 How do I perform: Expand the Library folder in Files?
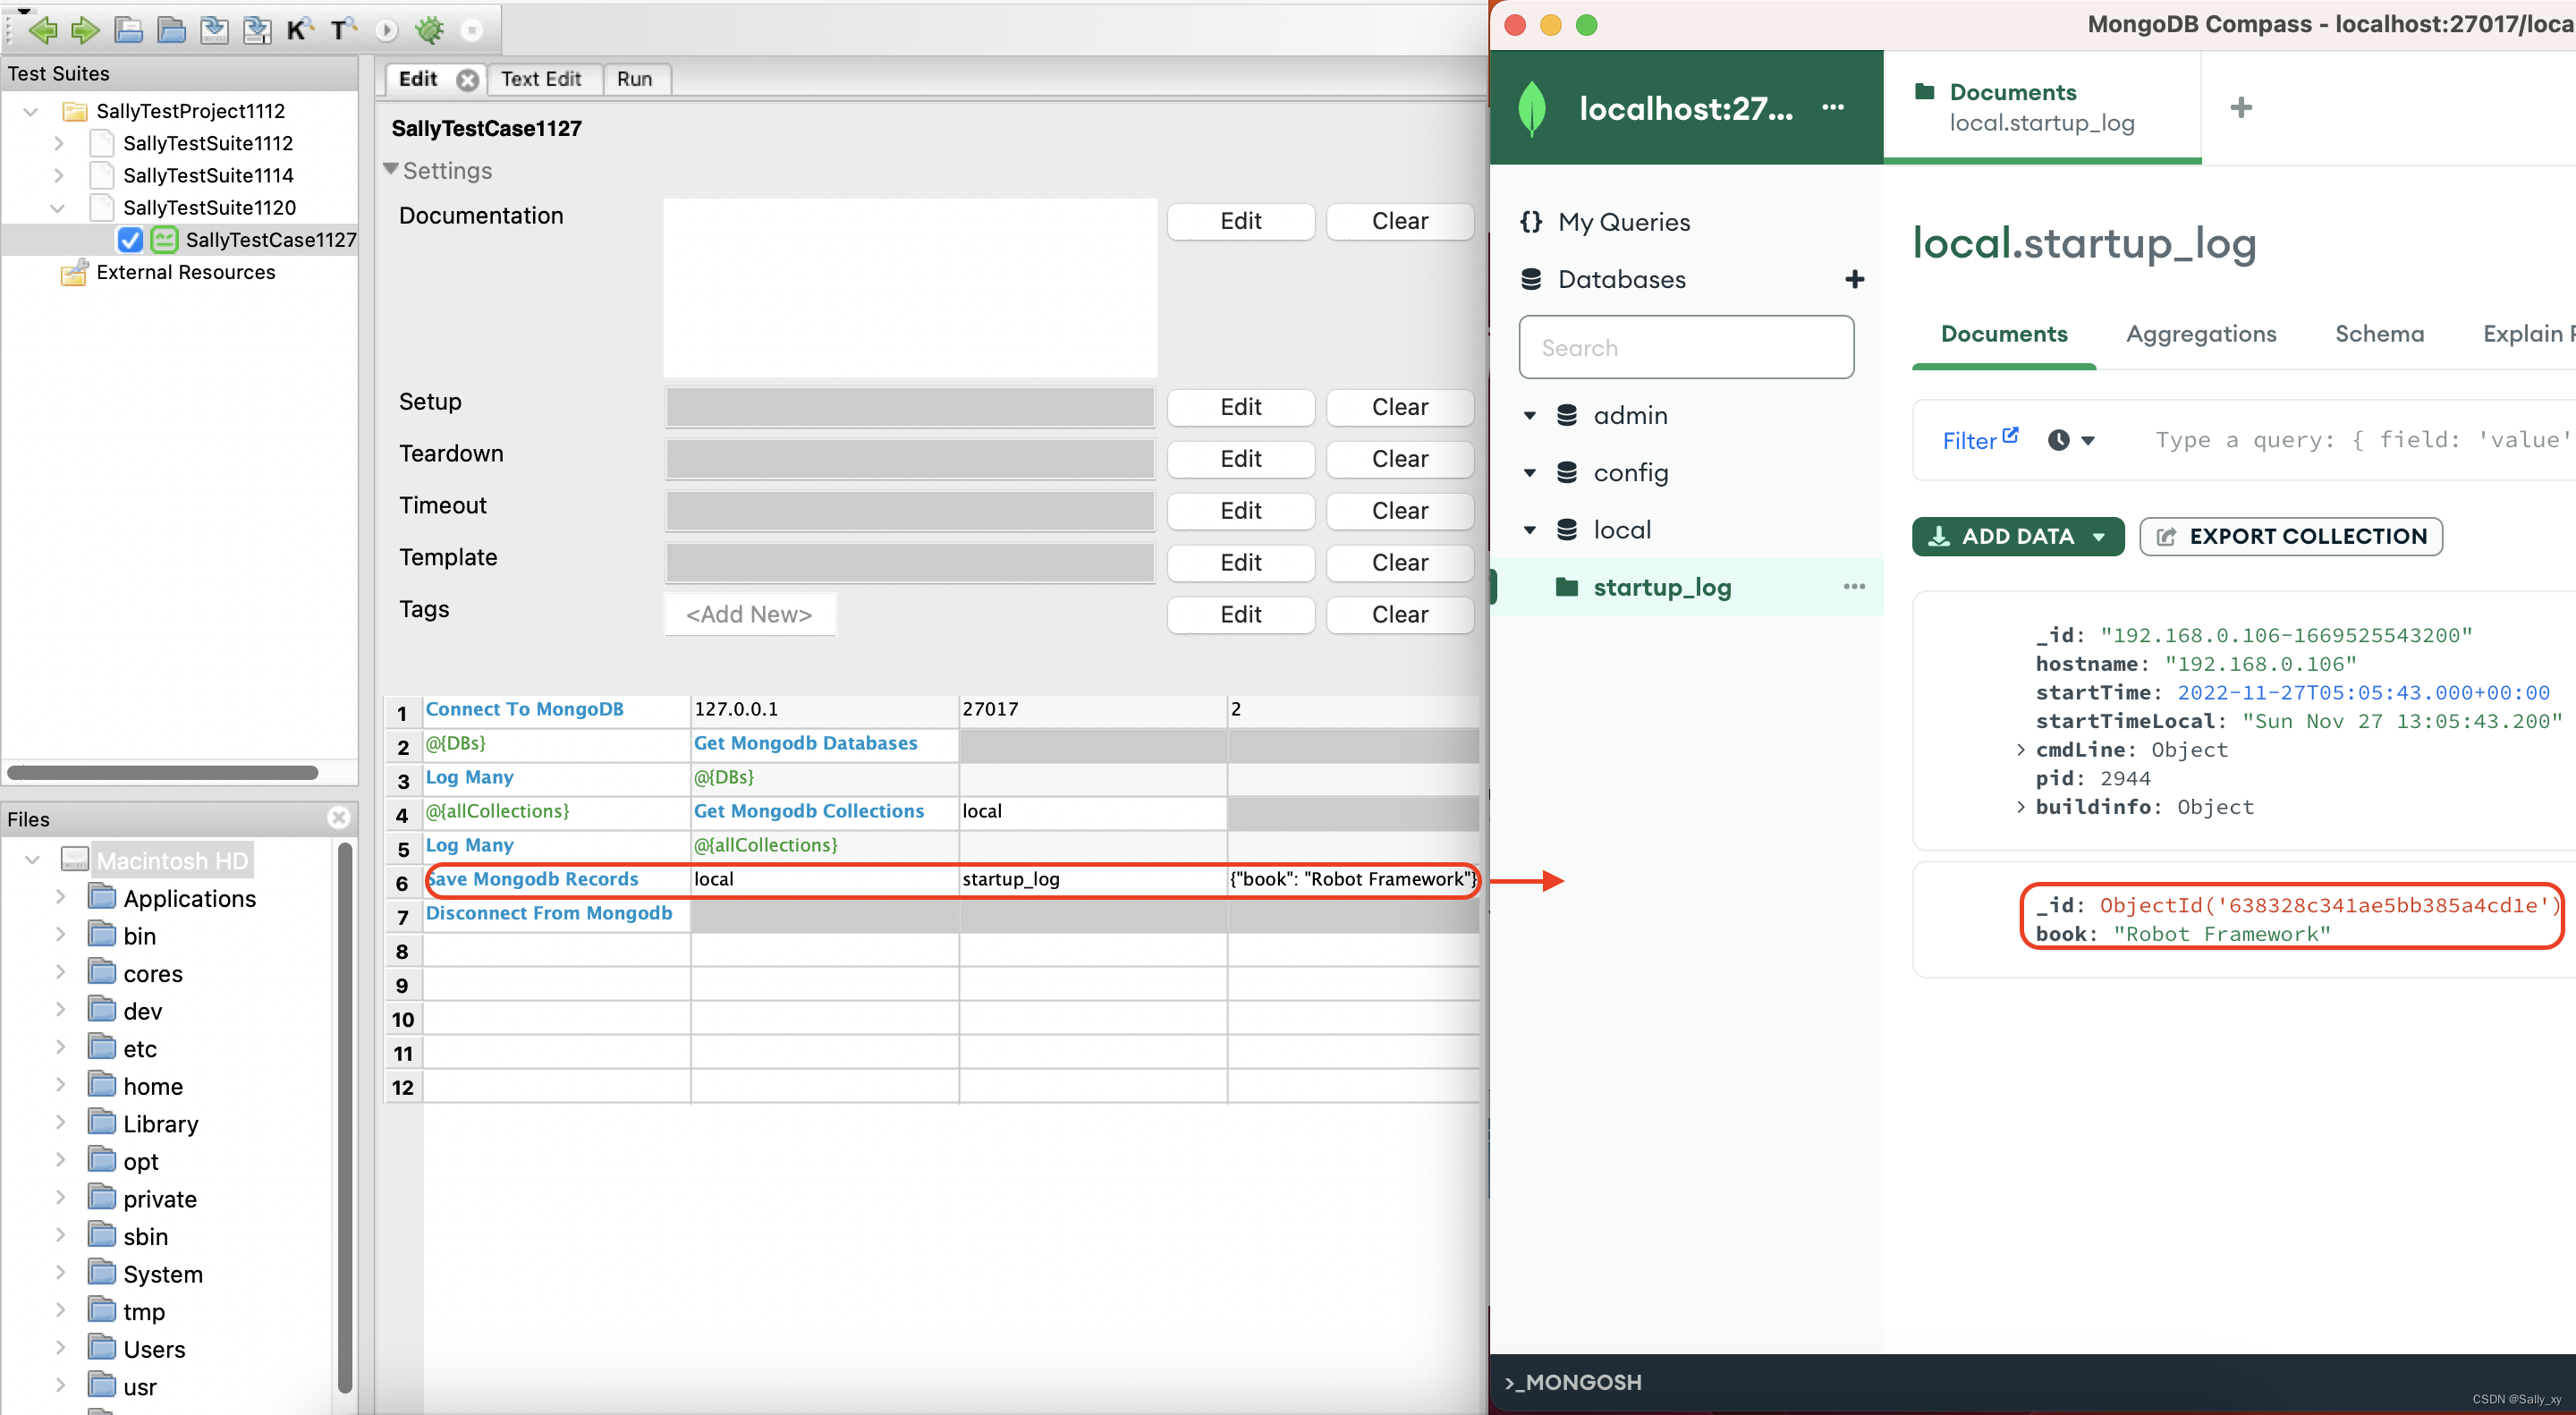pos(60,1122)
